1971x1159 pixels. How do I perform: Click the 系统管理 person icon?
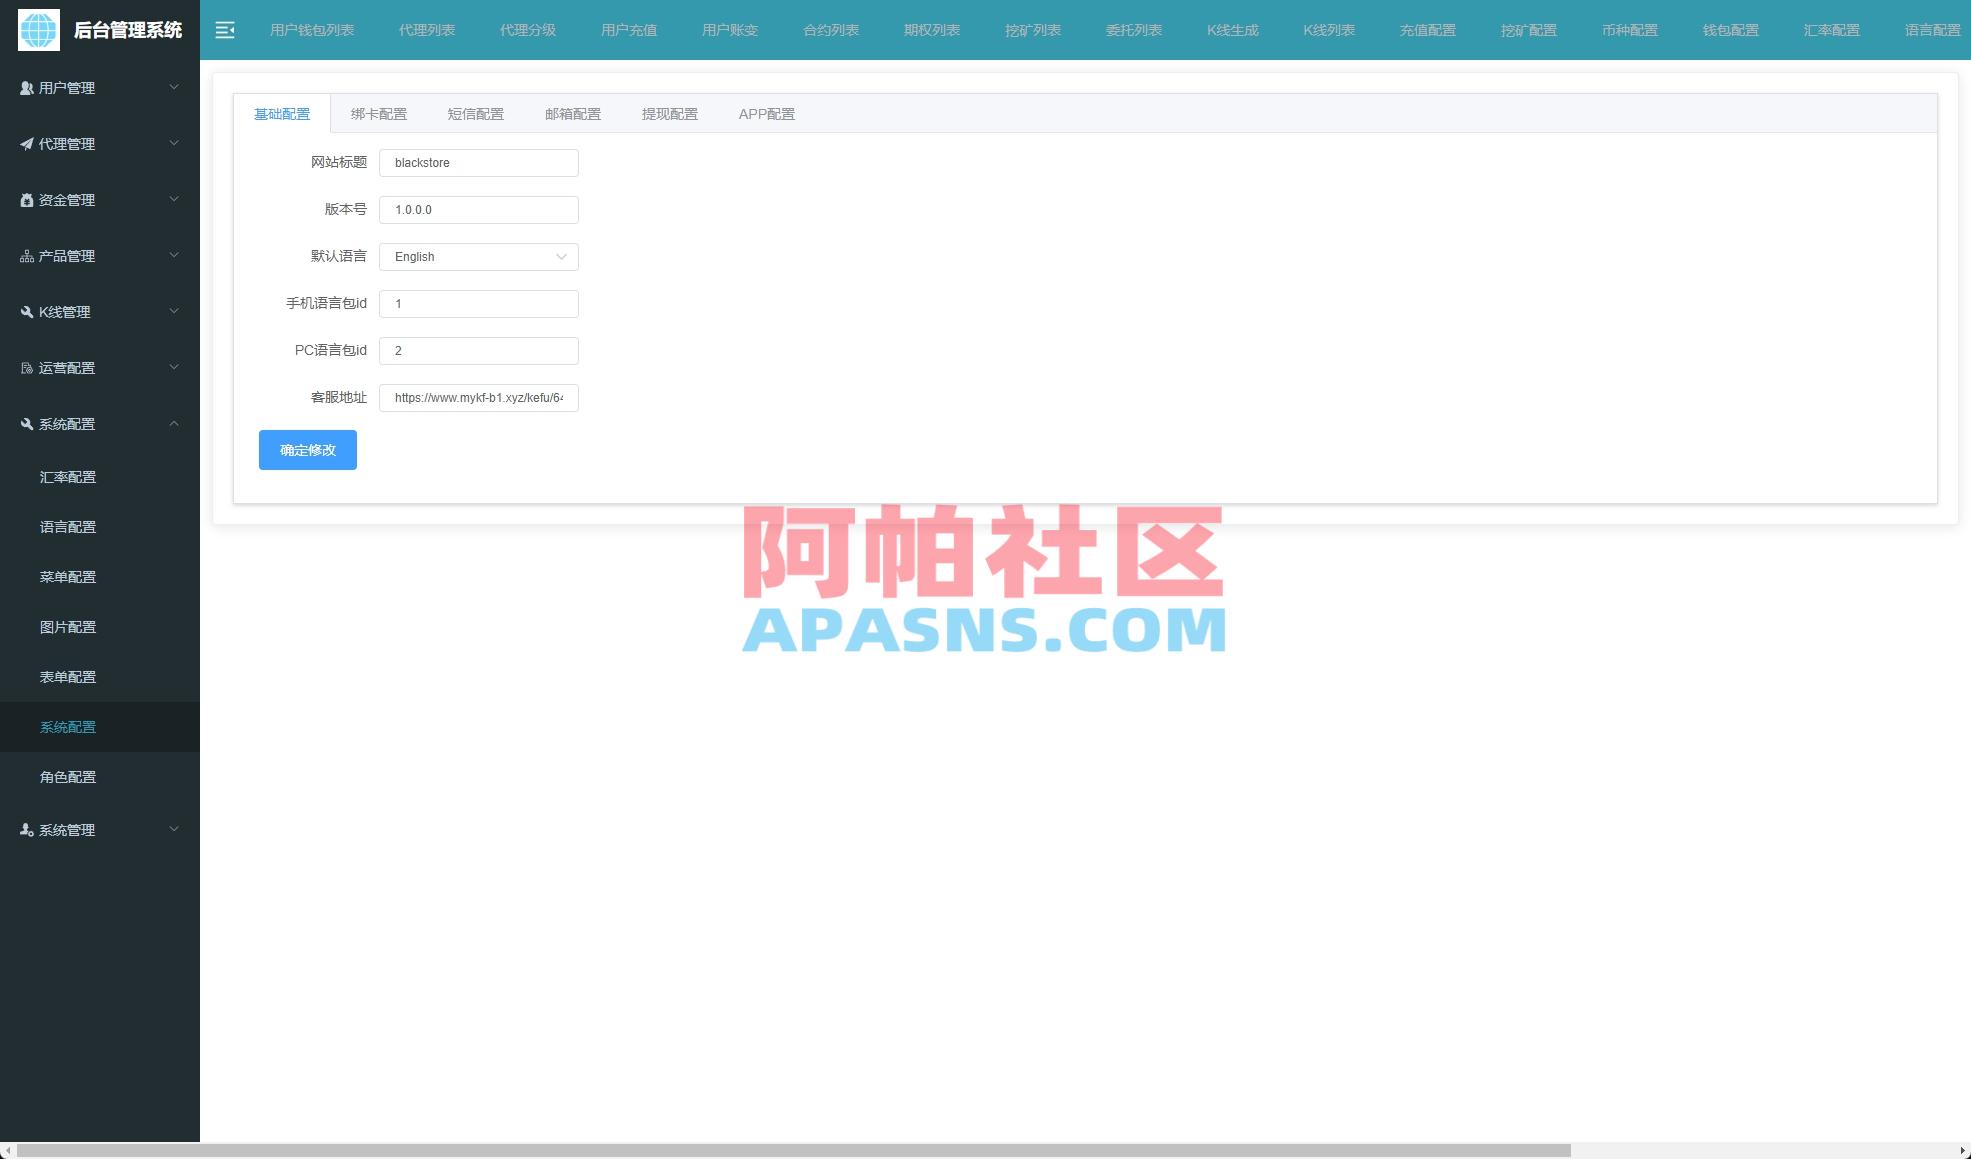coord(24,829)
